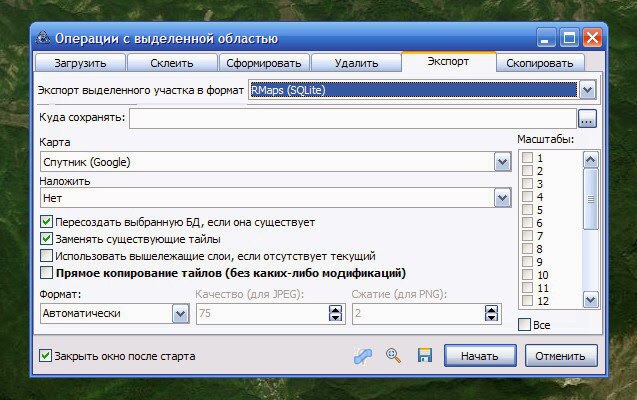Enable 'Пересоздать выбранную БД' checkbox
This screenshot has height=400, width=637.
46,222
